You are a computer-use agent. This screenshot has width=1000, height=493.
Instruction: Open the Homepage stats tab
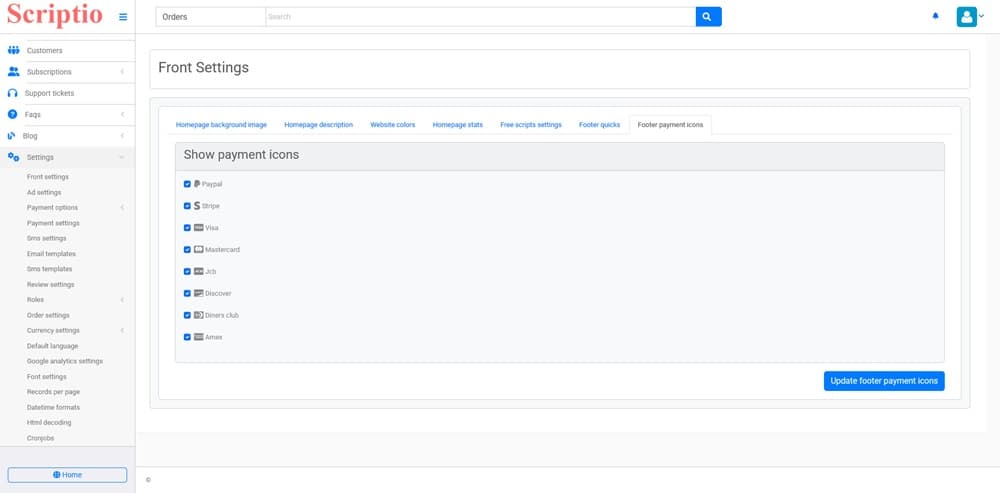457,125
